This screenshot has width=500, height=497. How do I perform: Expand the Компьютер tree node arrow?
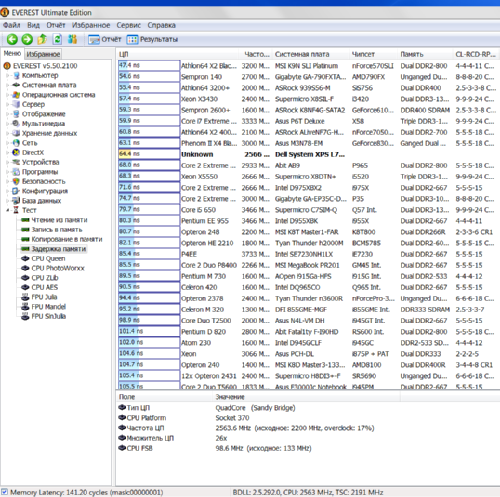click(8, 75)
